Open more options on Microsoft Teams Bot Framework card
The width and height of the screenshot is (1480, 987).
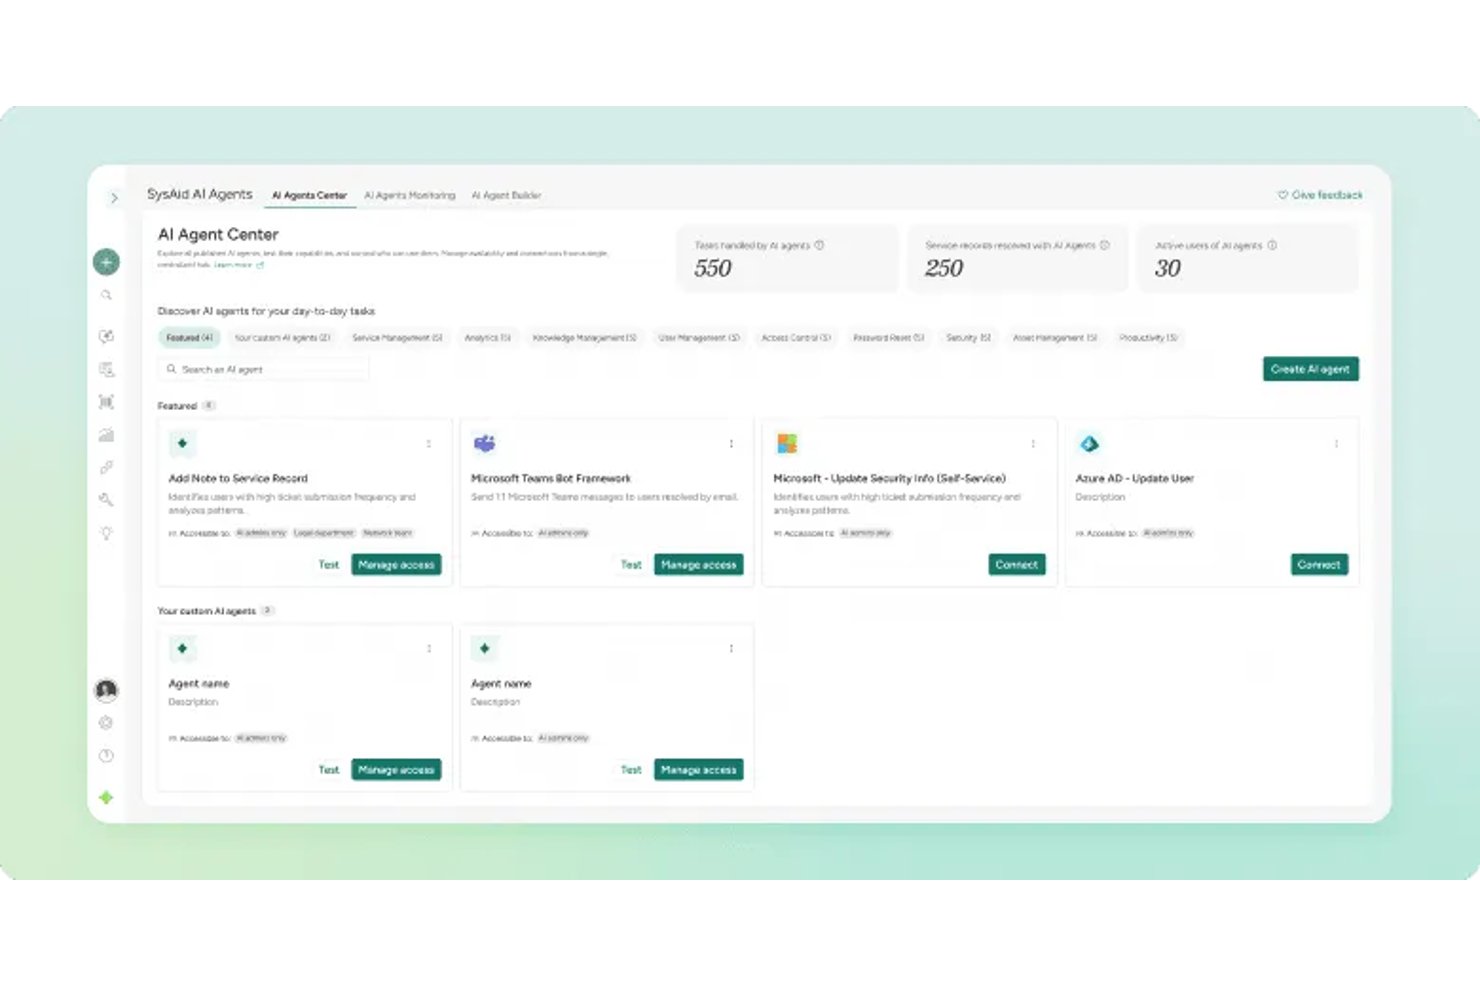tap(731, 444)
